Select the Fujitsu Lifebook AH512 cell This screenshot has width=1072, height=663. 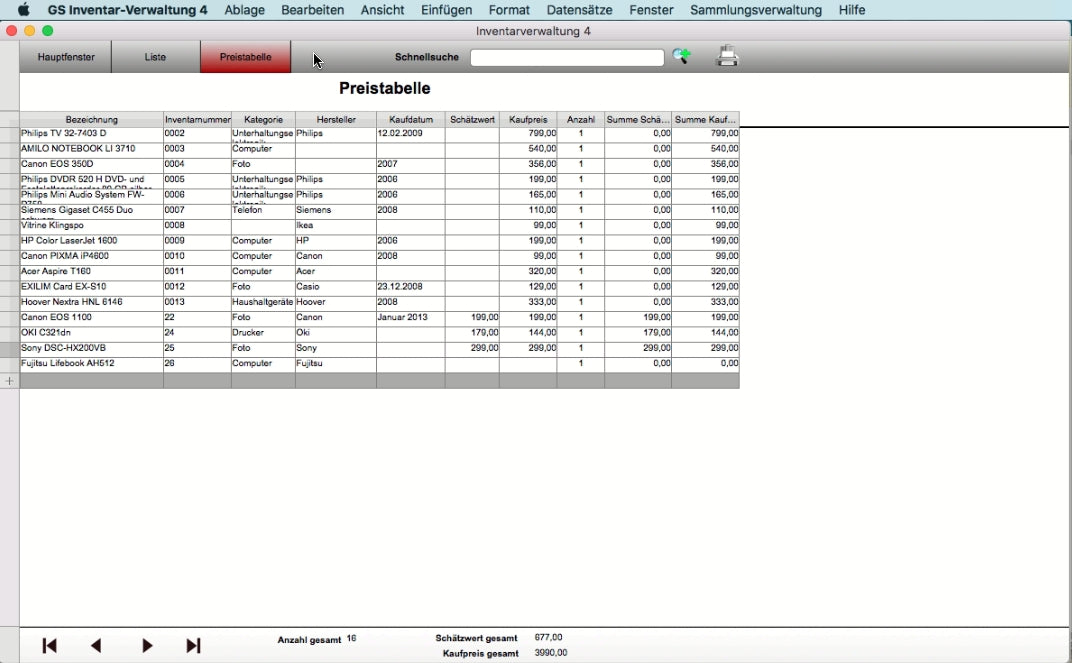pyautogui.click(x=92, y=364)
